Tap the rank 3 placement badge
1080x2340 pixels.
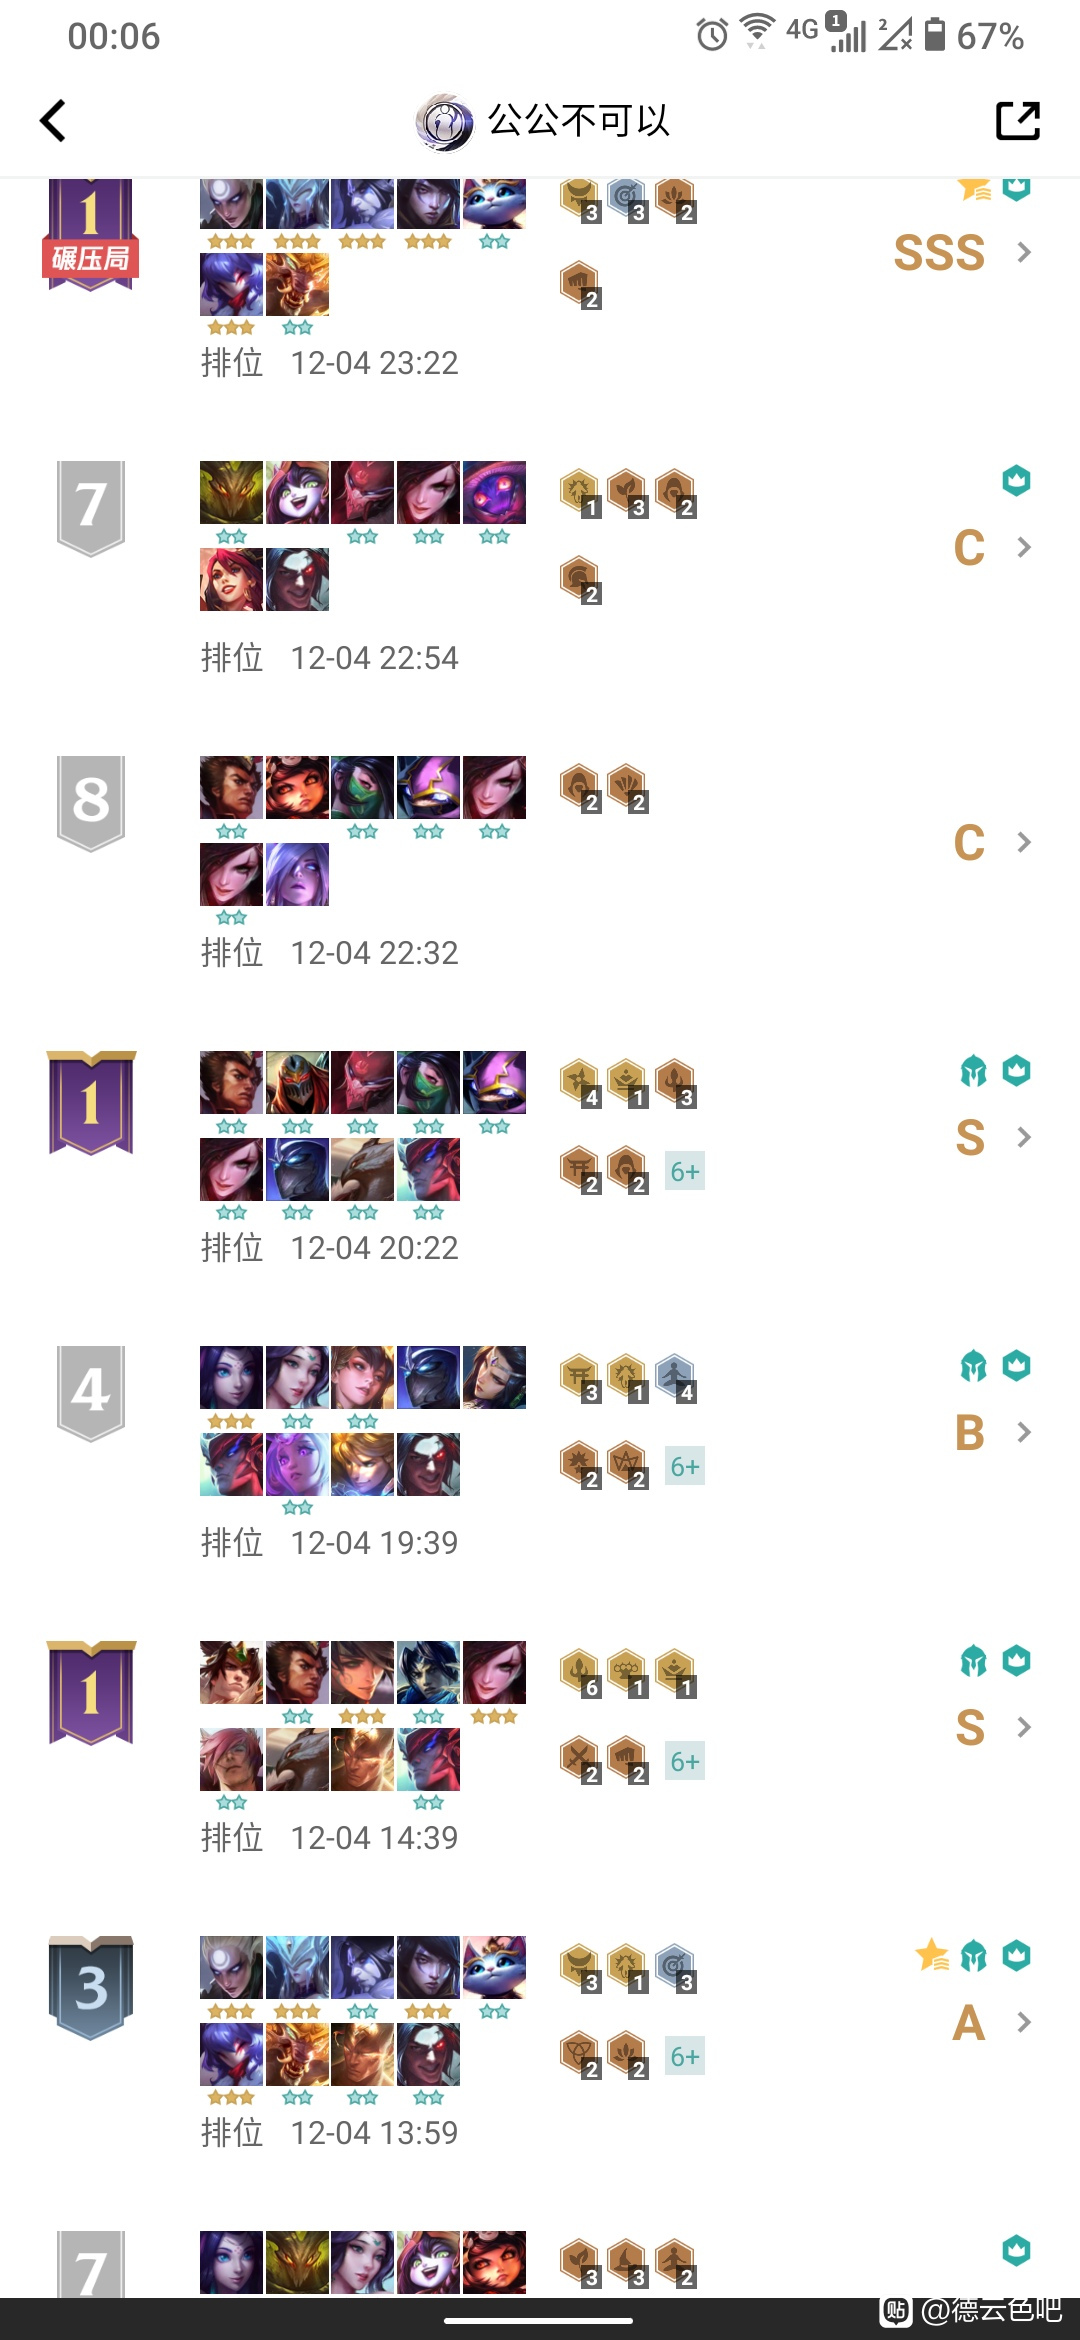coord(91,1988)
